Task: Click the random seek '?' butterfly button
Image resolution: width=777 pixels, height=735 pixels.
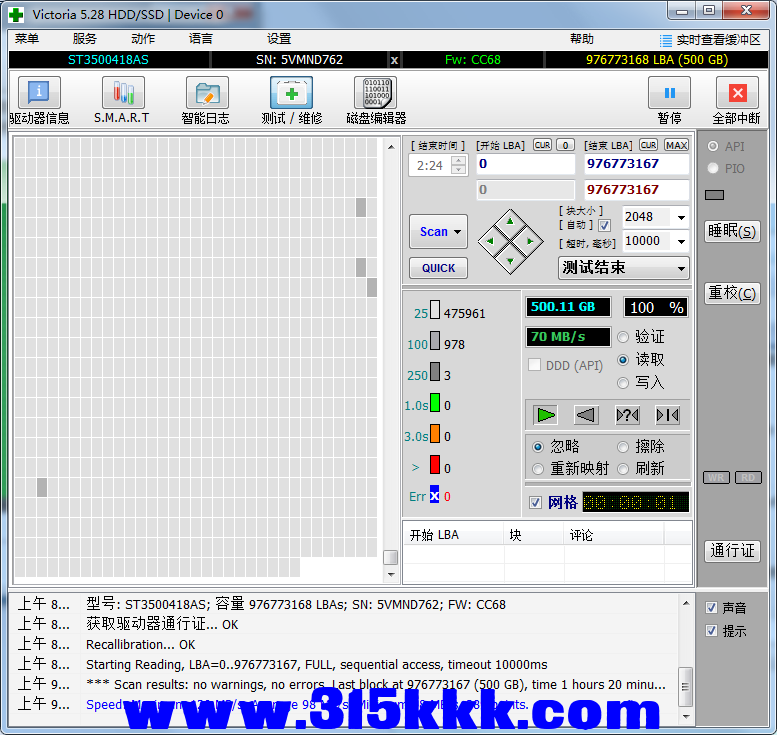Action: (627, 415)
